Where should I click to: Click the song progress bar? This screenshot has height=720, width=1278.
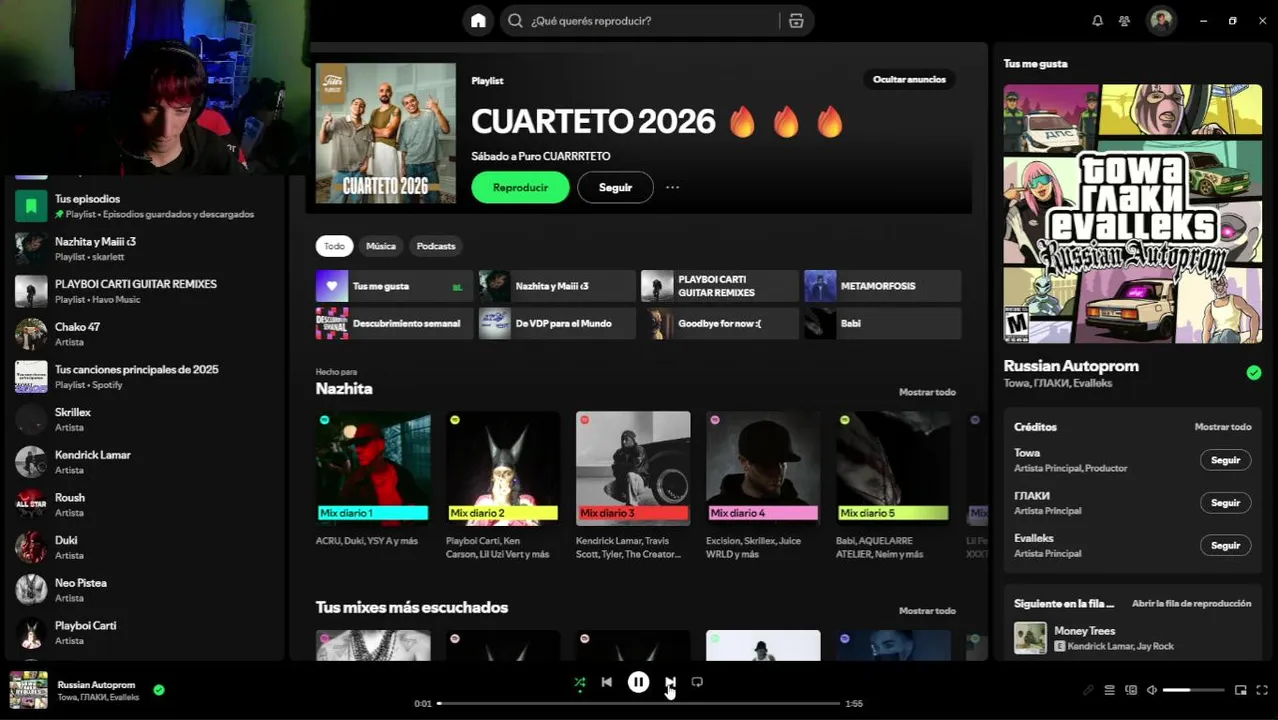pyautogui.click(x=638, y=703)
